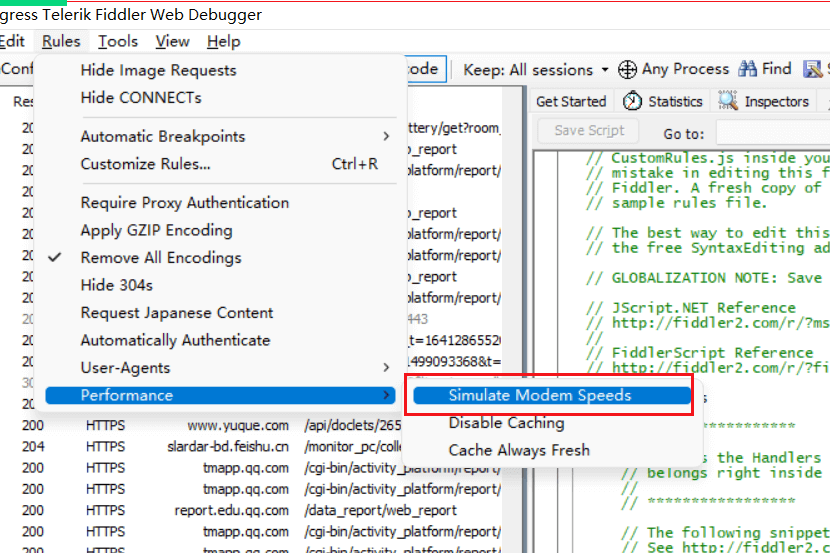The height and width of the screenshot is (553, 830).
Task: Click the Save Script button
Action: point(589,131)
